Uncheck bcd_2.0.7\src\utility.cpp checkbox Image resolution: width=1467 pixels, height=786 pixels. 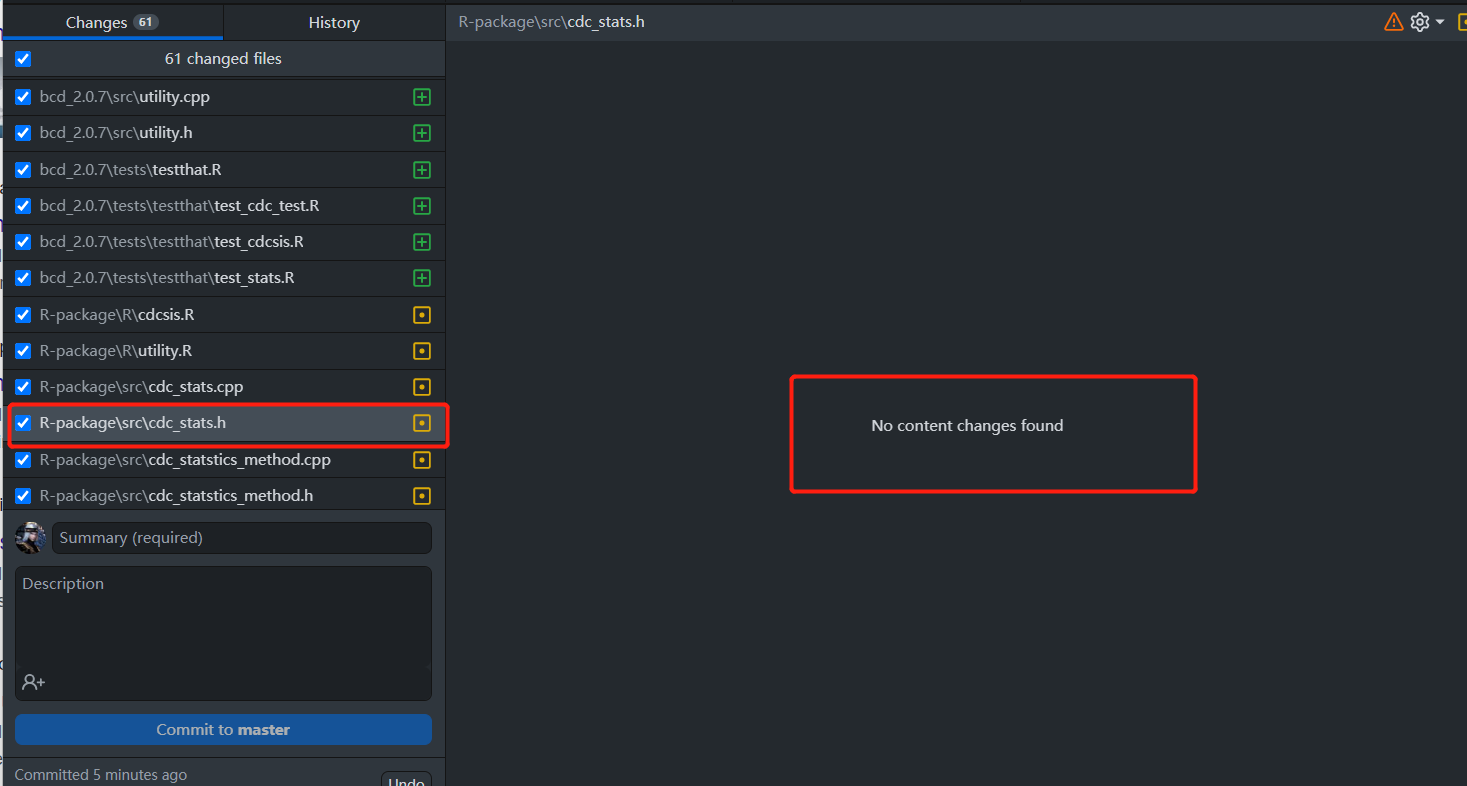(x=23, y=97)
